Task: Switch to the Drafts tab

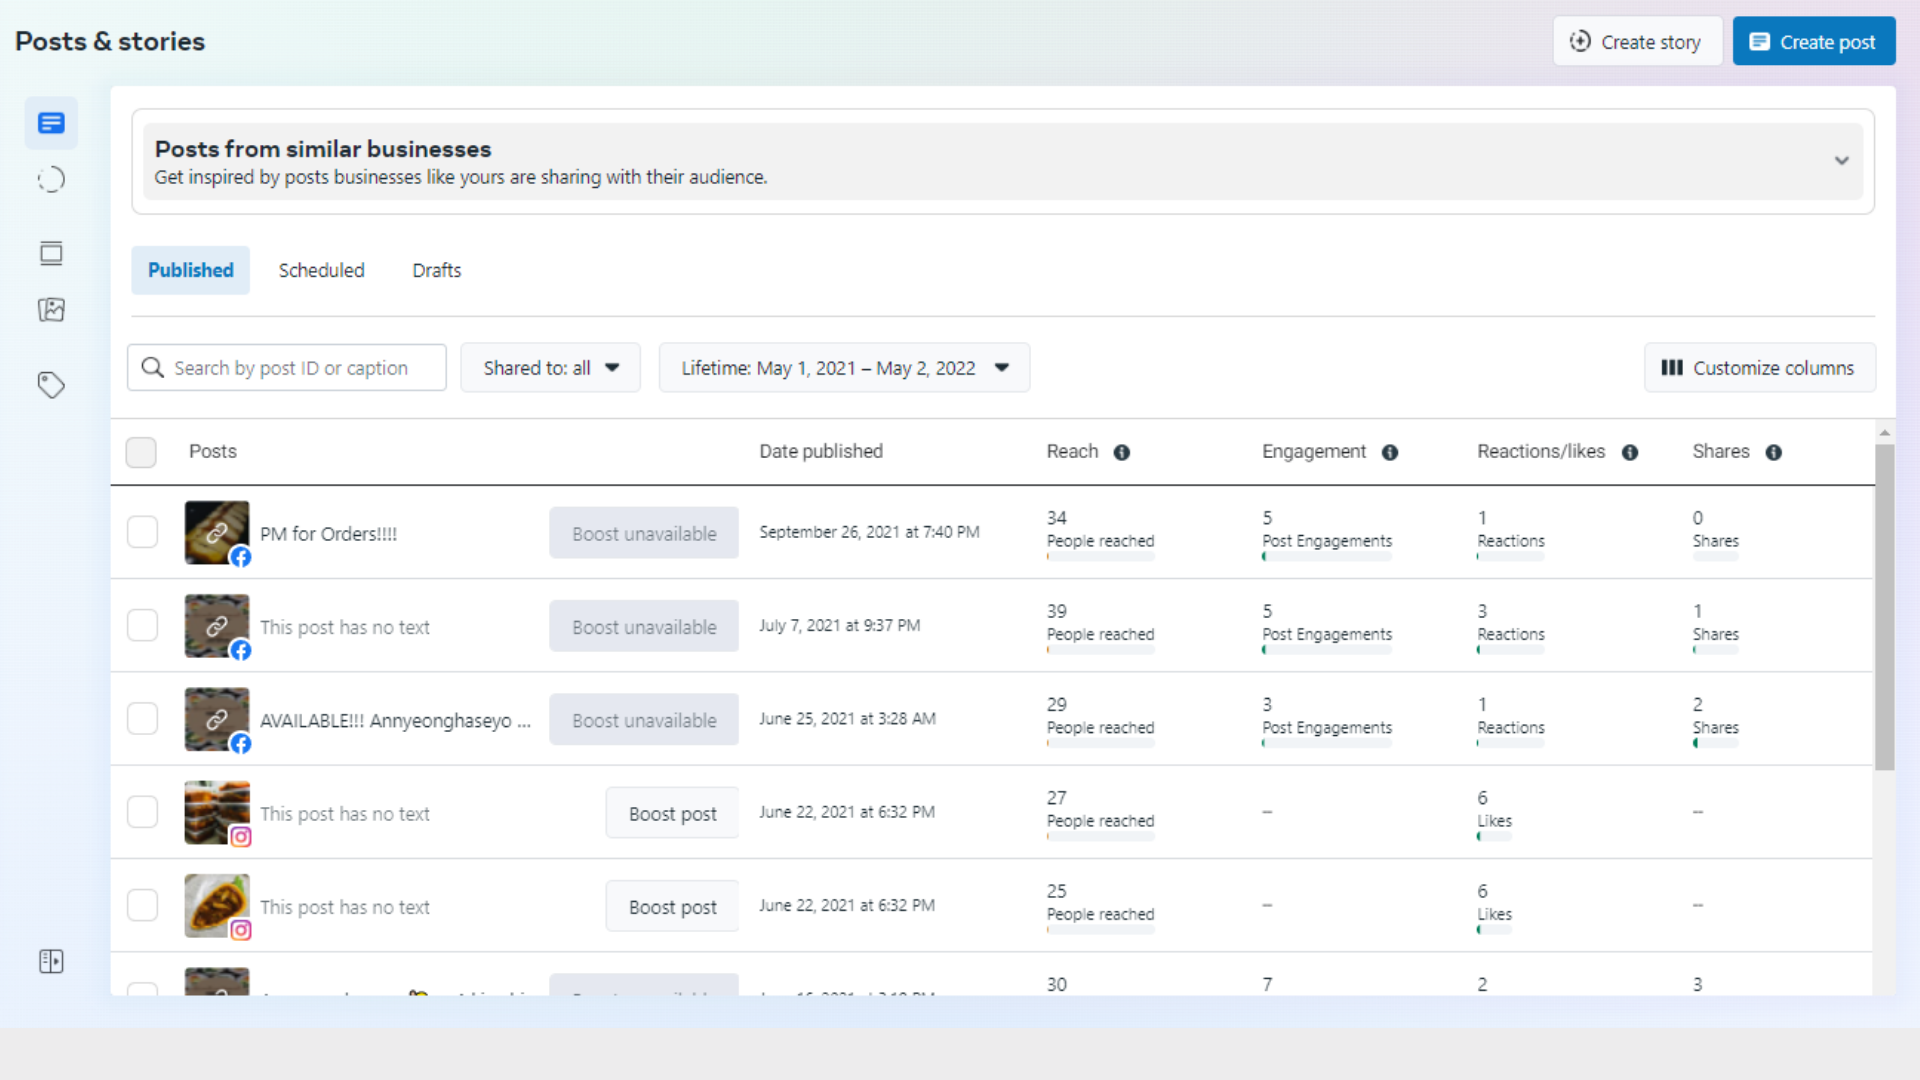Action: 437,270
